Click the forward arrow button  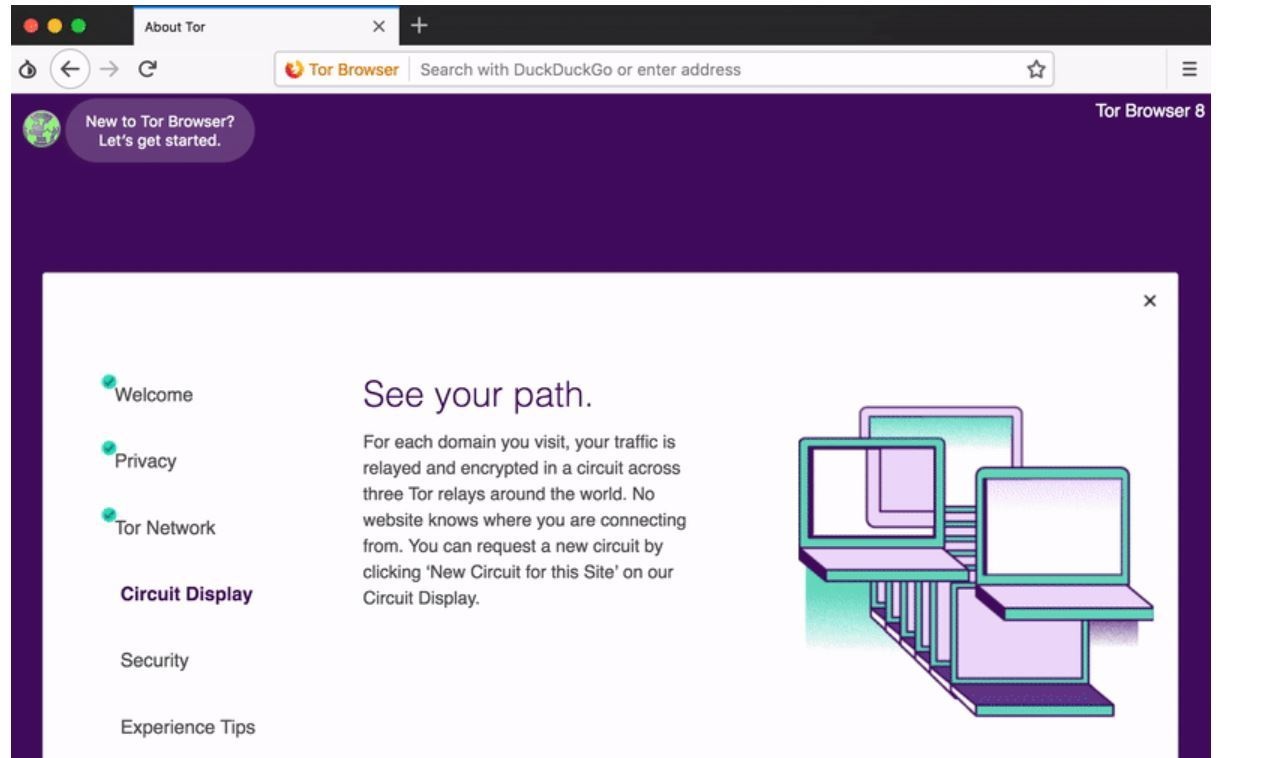coord(110,69)
